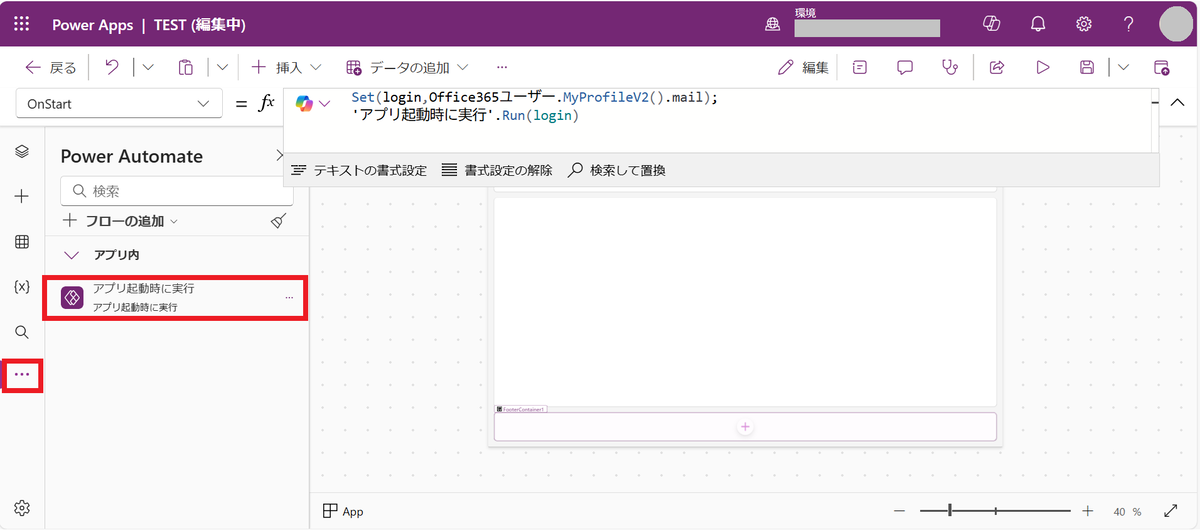1200x530 pixels.
Task: Click the refresh flows broom icon
Action: point(279,221)
